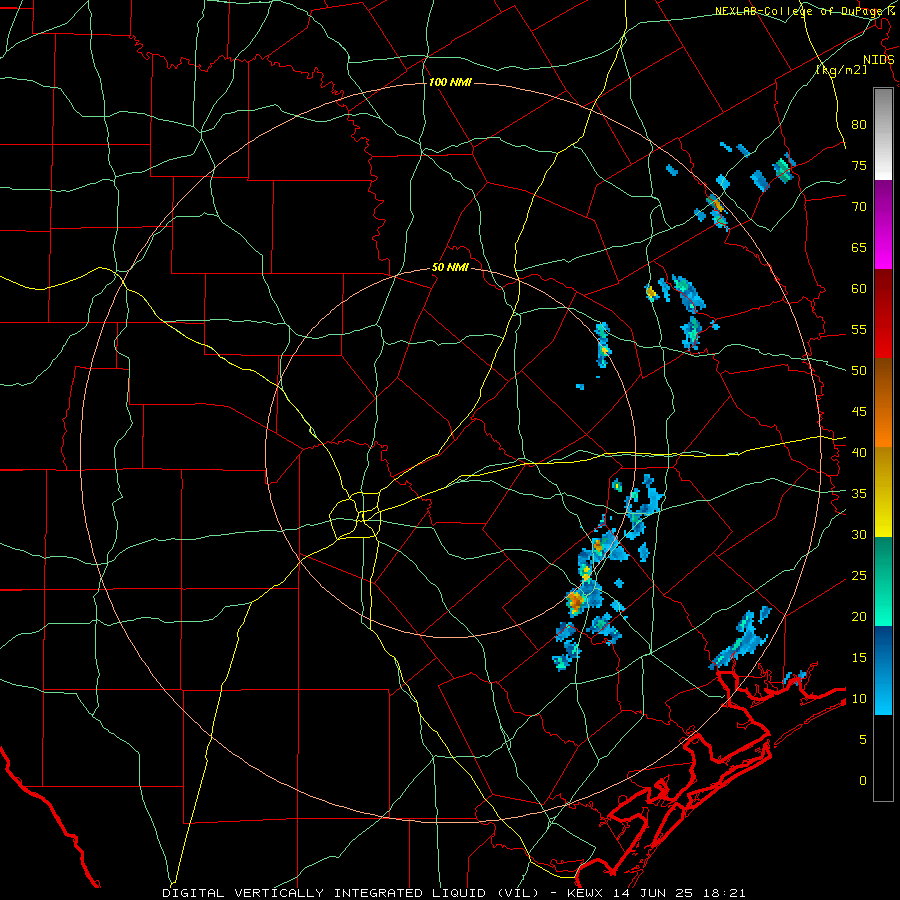This screenshot has width=900, height=900.
Task: Click the legend value 80
Action: point(859,125)
